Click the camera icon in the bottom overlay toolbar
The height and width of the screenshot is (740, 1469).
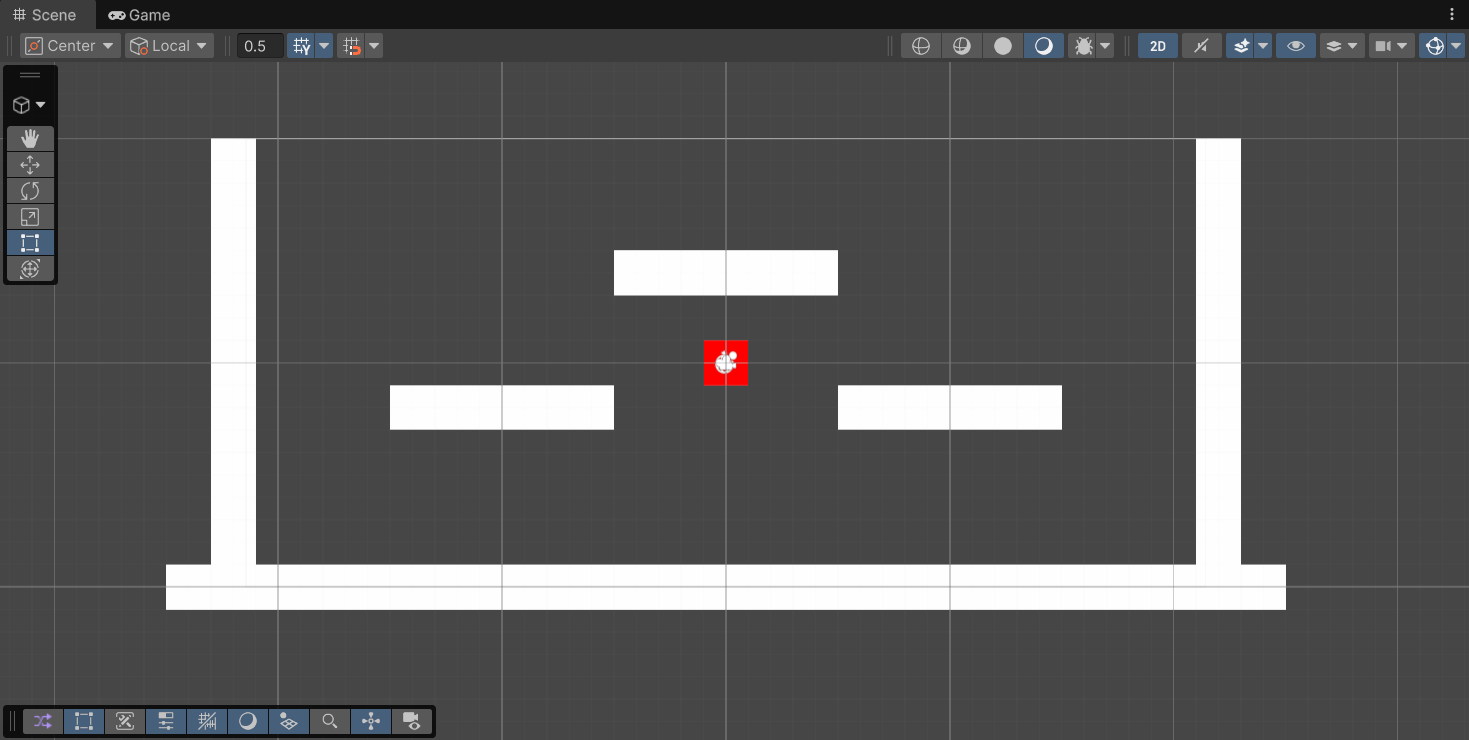[411, 721]
